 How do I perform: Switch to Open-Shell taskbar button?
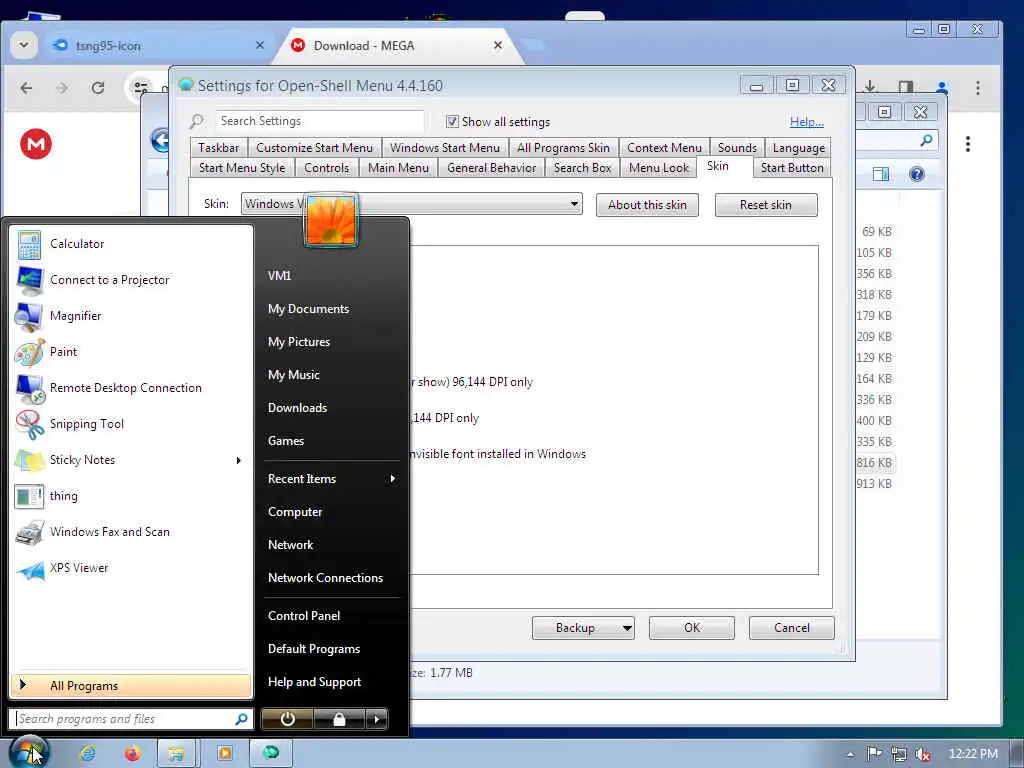pyautogui.click(x=271, y=754)
